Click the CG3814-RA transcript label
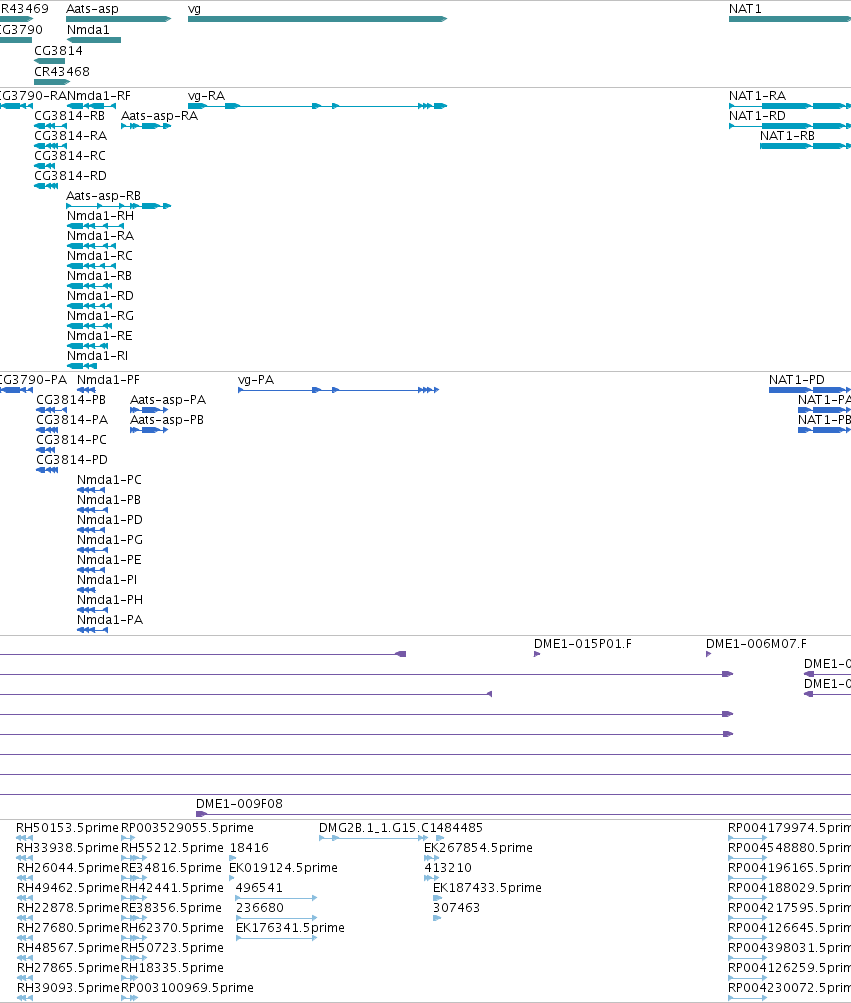The width and height of the screenshot is (851, 1003). pos(70,136)
